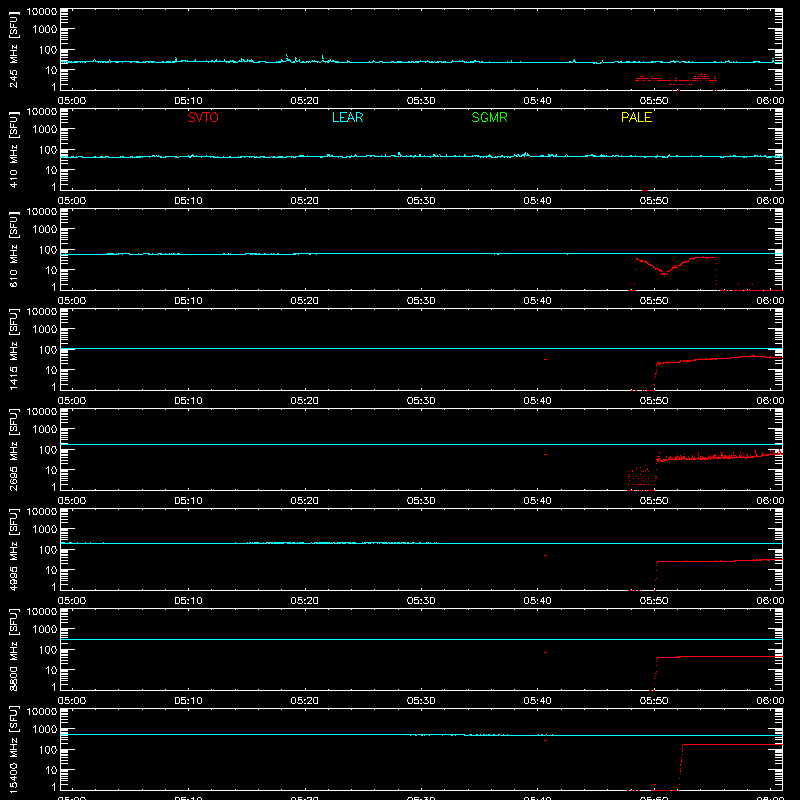
Task: Click the 1000 y-axis value on 2695 MHz panel
Action: click(45, 429)
